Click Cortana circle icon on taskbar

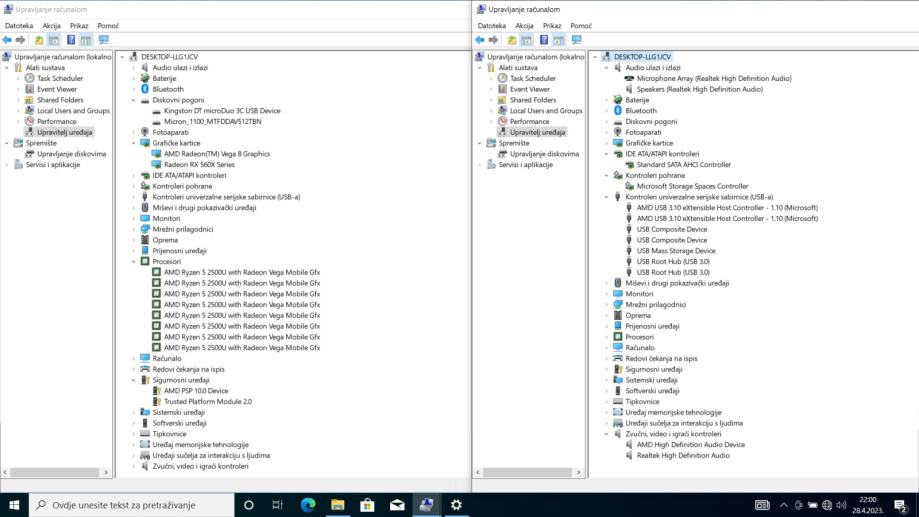249,505
